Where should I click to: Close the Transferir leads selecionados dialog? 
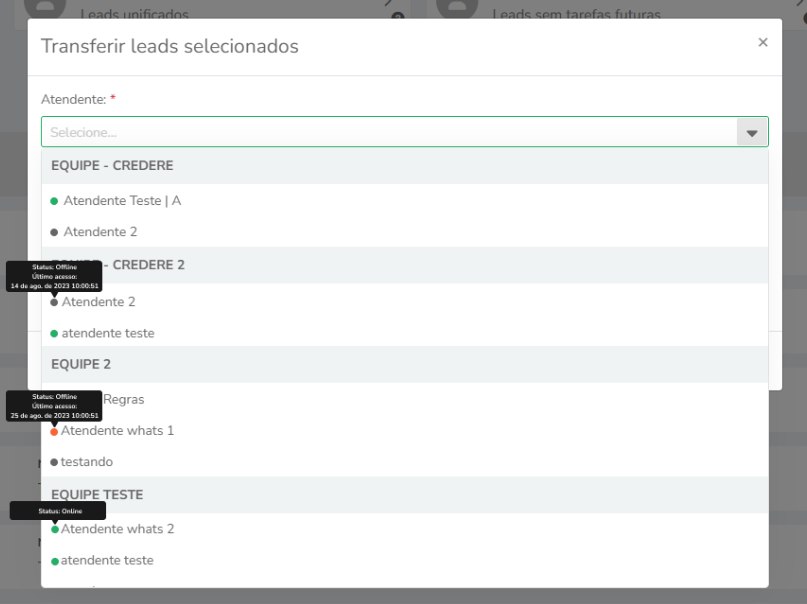[763, 42]
